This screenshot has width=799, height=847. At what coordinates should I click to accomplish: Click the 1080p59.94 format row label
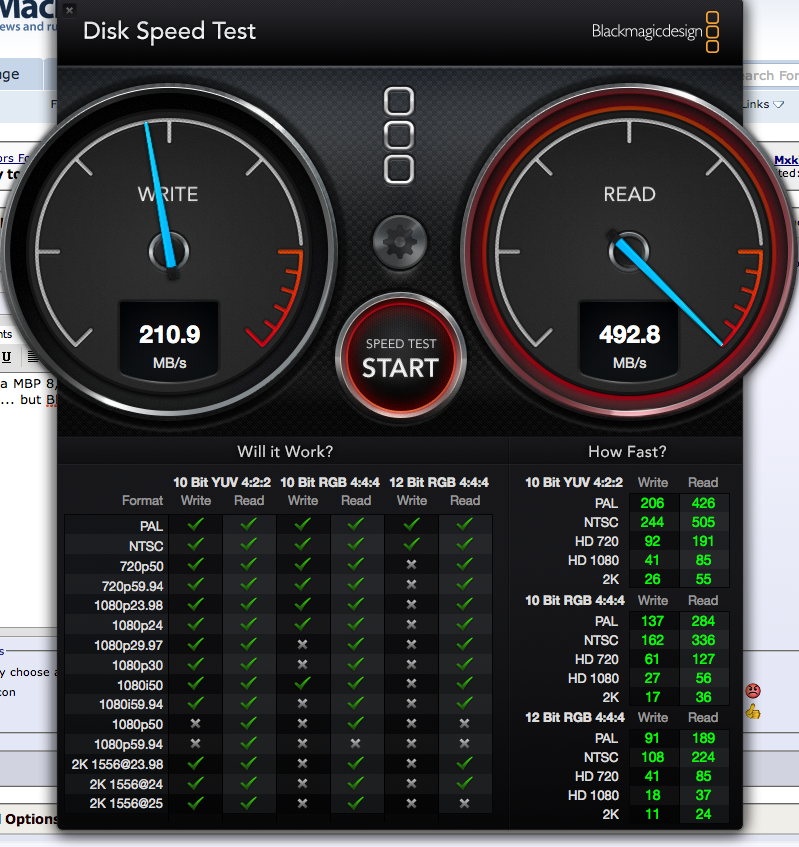129,744
